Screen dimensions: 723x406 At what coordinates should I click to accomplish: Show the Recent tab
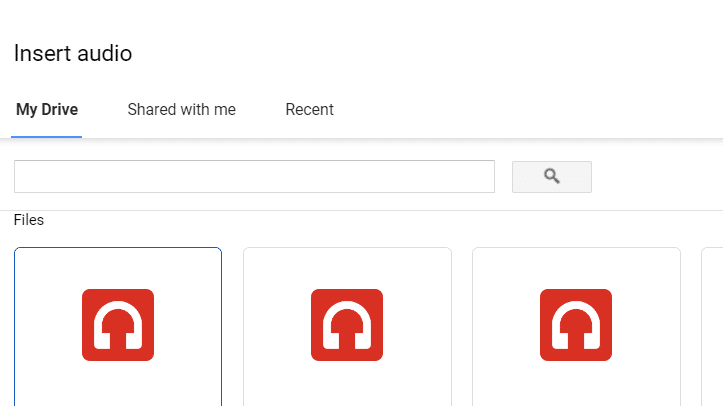(309, 110)
